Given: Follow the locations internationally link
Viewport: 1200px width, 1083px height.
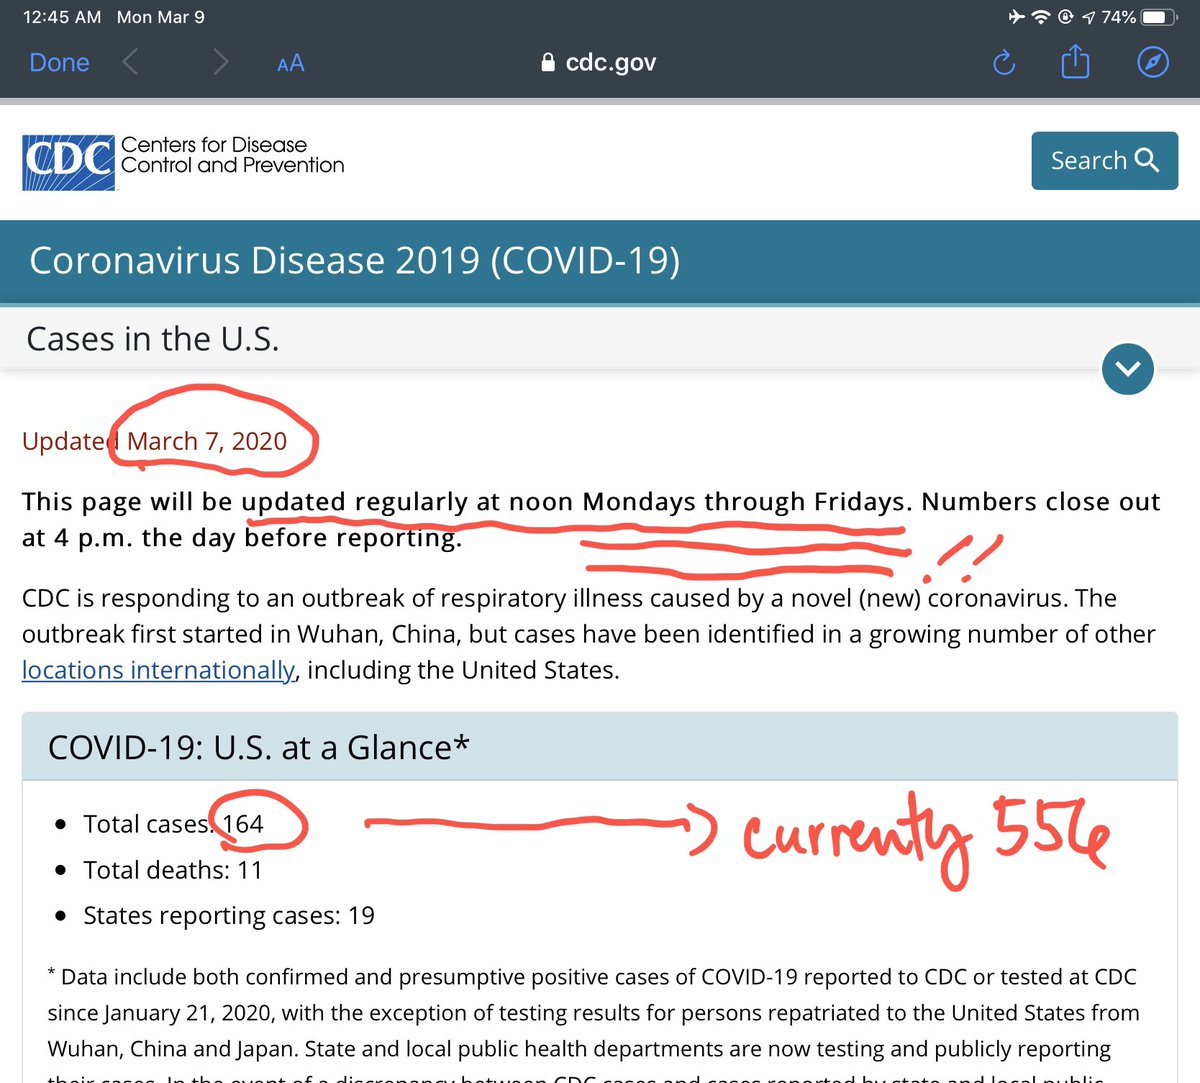Looking at the screenshot, I should 158,670.
